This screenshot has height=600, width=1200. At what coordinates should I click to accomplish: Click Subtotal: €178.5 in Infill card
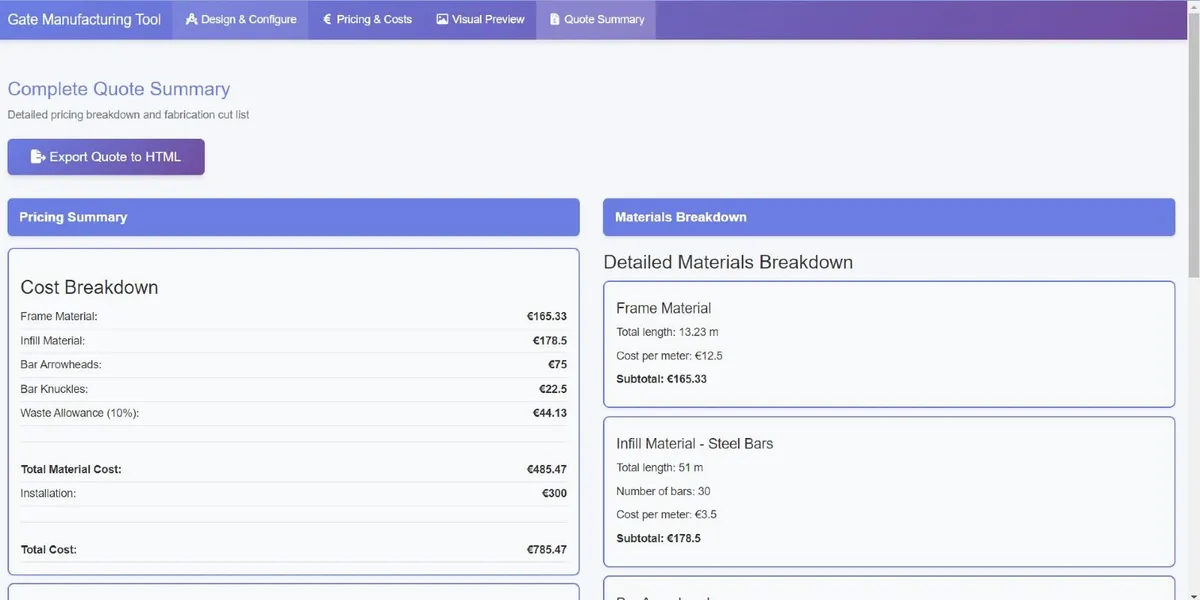click(659, 538)
